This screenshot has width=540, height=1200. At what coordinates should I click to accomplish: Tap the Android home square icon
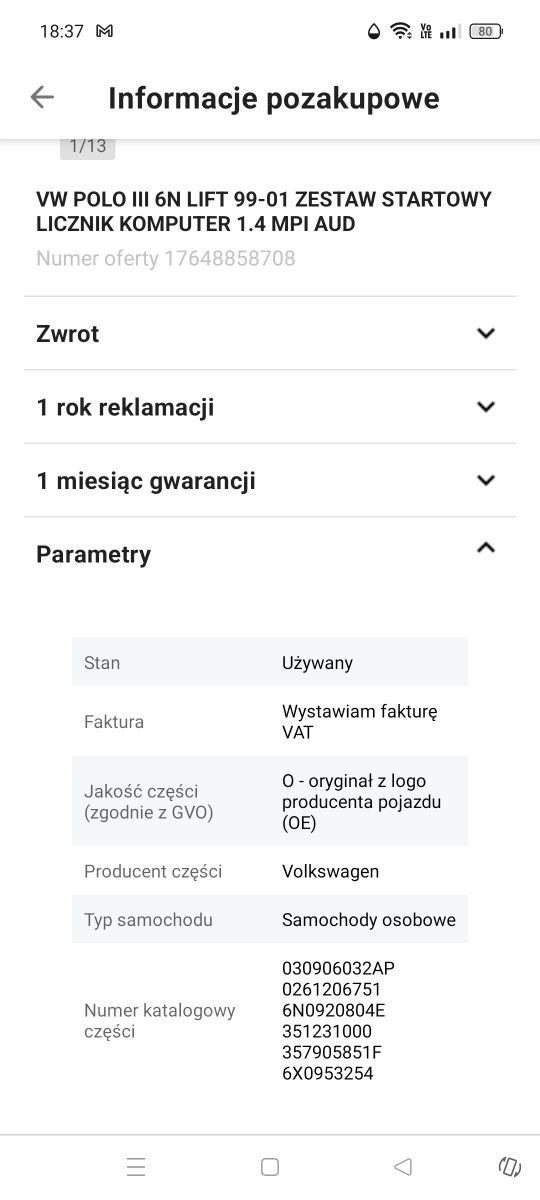pos(269,1166)
